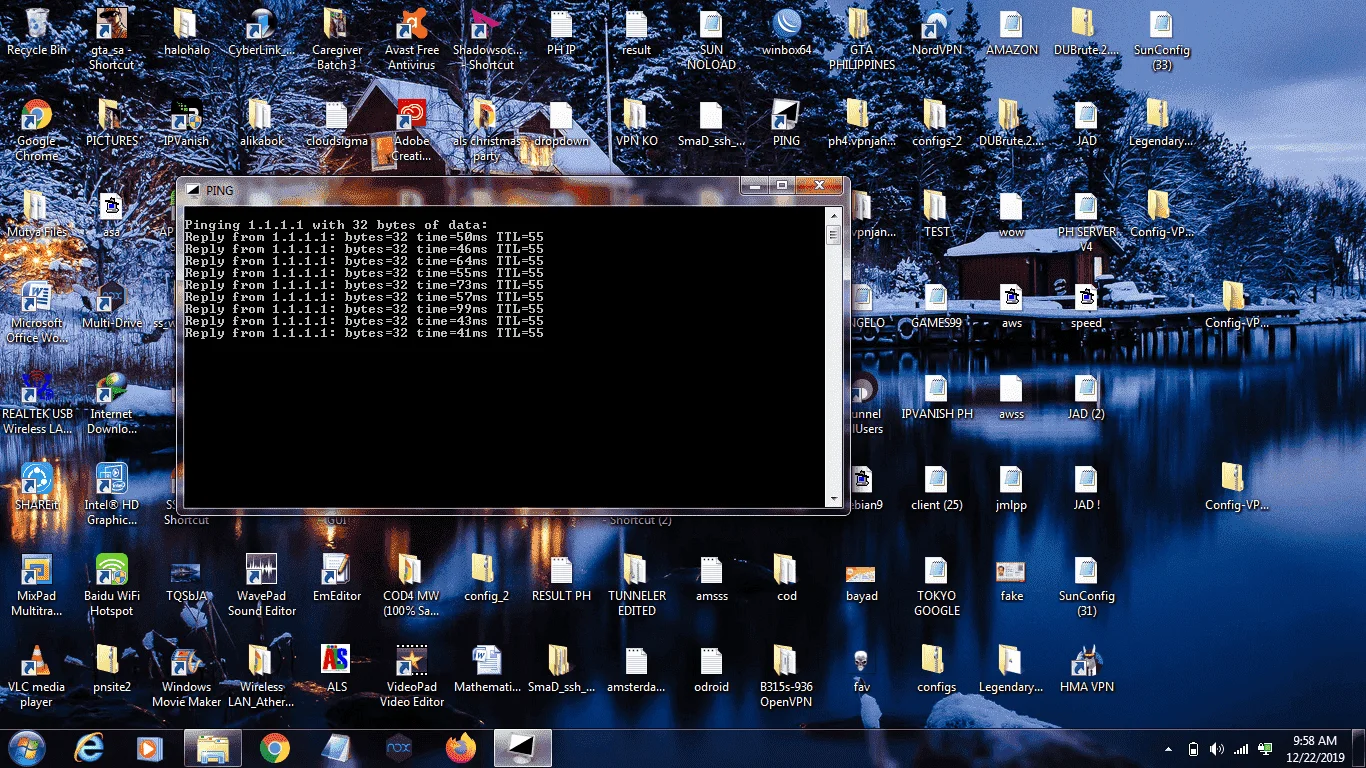Image resolution: width=1366 pixels, height=768 pixels.
Task: Launch VideoPad Video Editor icon
Action: coord(412,677)
